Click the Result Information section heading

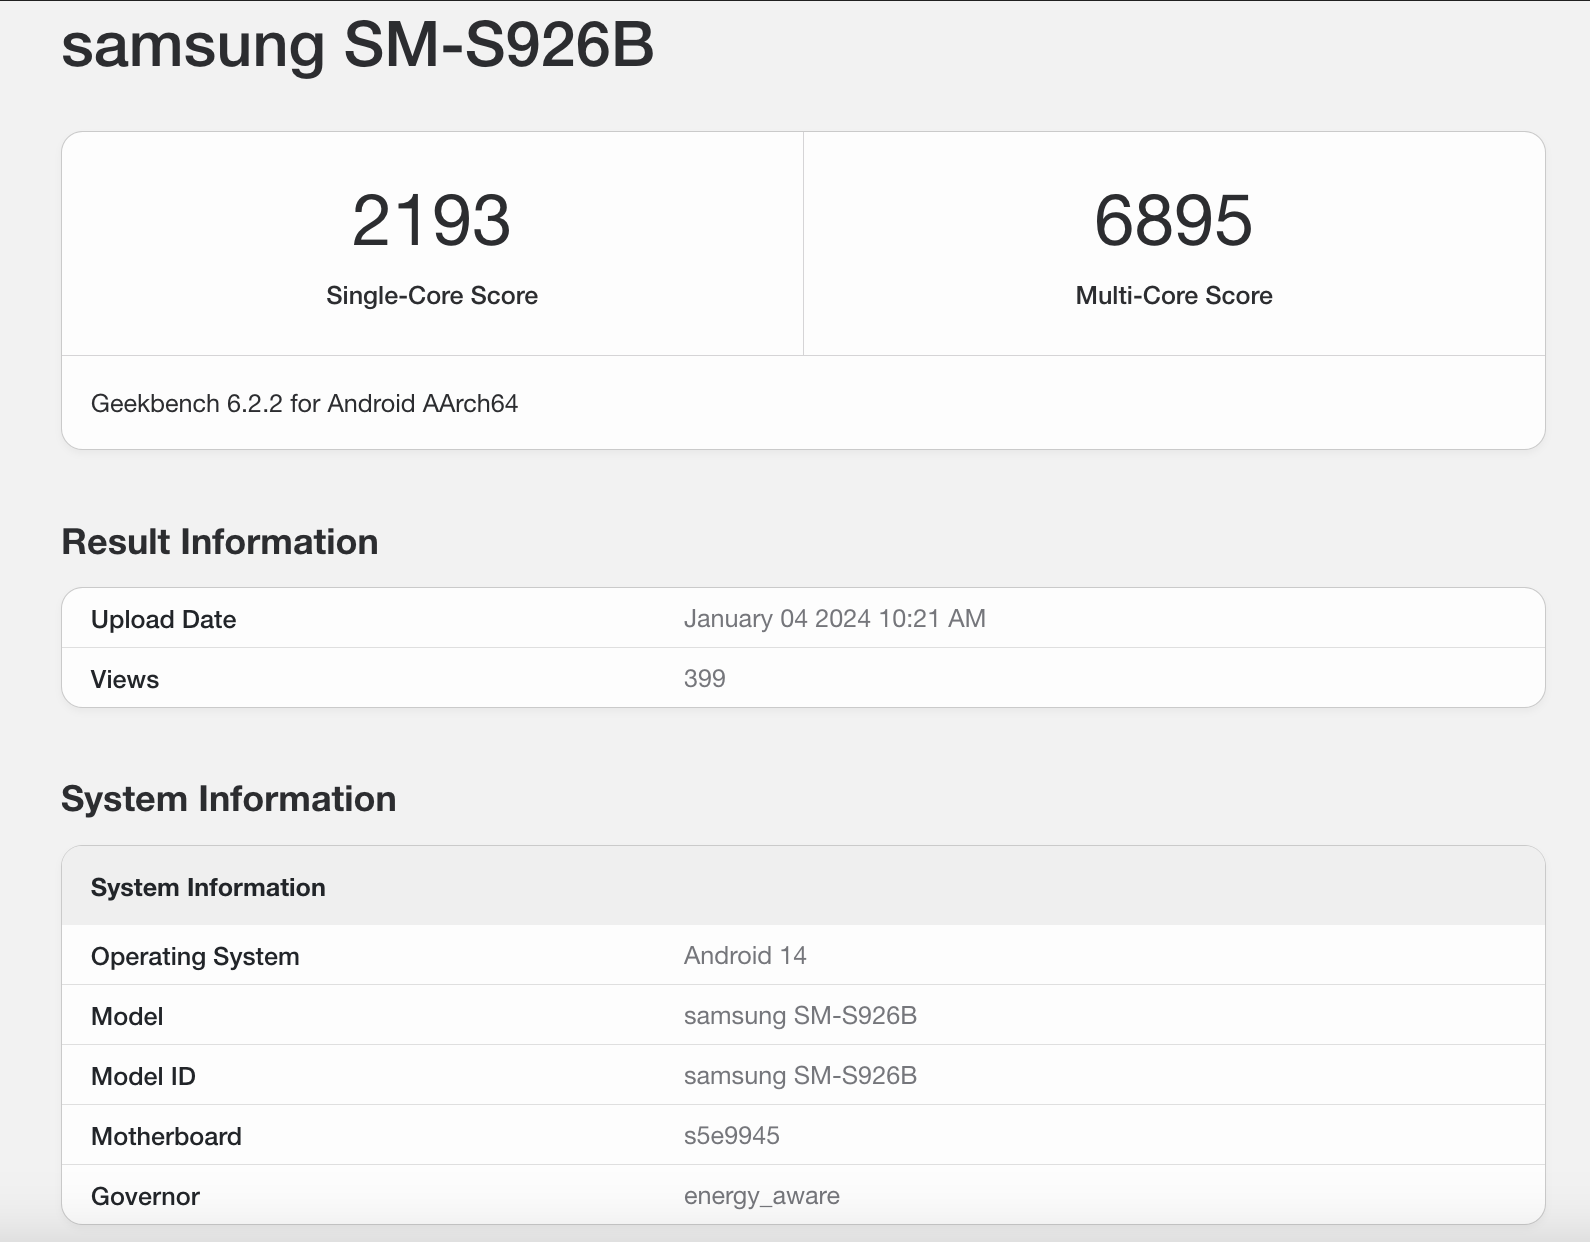(x=219, y=542)
